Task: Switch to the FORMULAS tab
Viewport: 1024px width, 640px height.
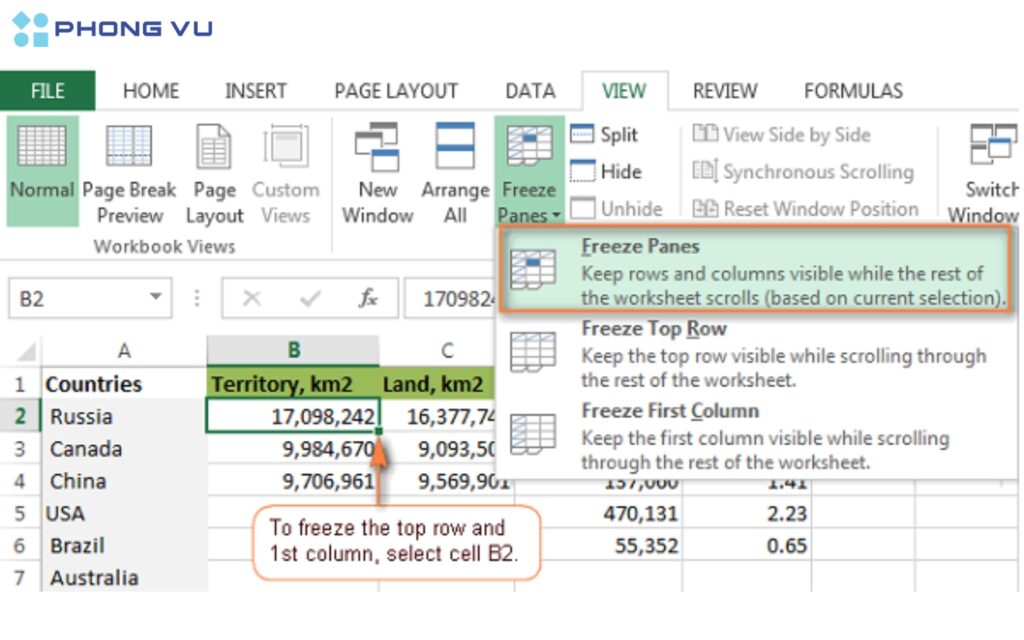Action: pyautogui.click(x=854, y=91)
